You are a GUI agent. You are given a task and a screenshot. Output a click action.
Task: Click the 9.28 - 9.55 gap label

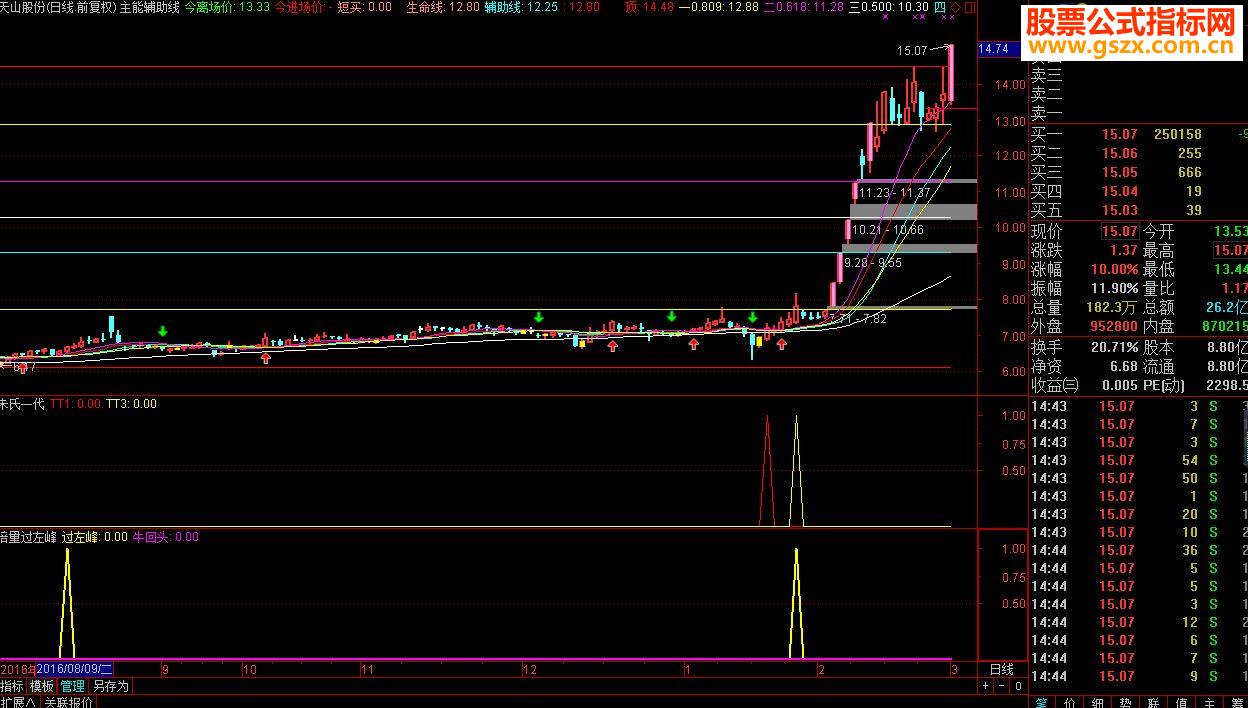[873, 263]
